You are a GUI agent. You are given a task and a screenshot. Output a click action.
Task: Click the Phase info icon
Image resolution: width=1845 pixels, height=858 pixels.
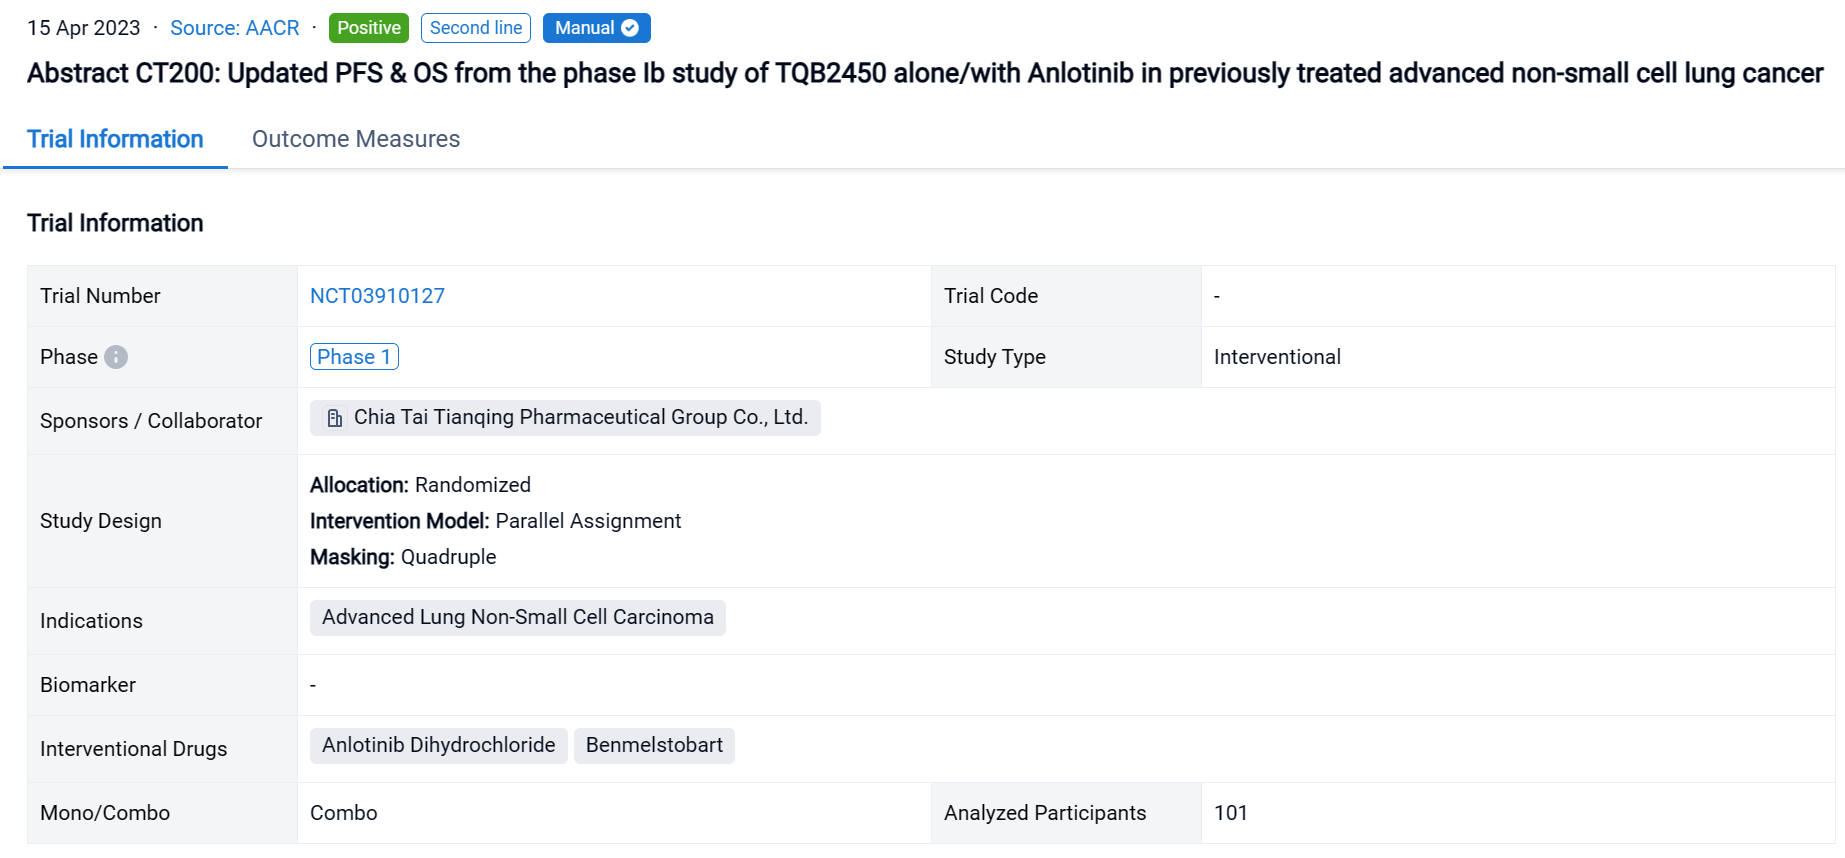(x=116, y=357)
